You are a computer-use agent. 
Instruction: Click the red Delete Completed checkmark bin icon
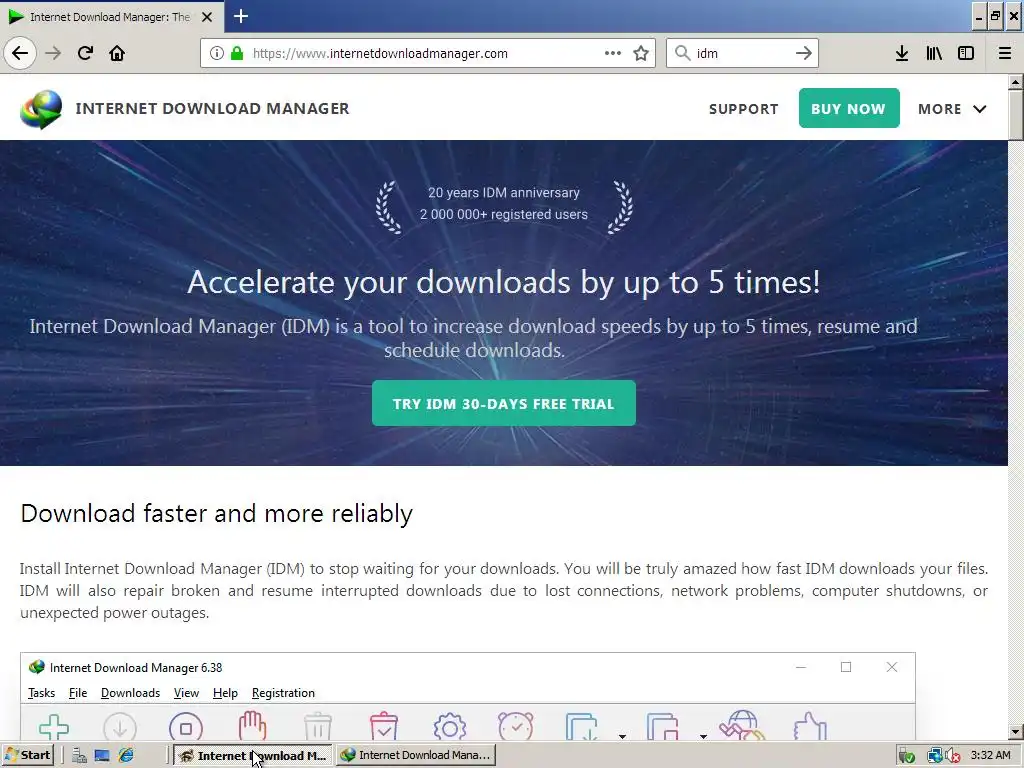pyautogui.click(x=384, y=726)
